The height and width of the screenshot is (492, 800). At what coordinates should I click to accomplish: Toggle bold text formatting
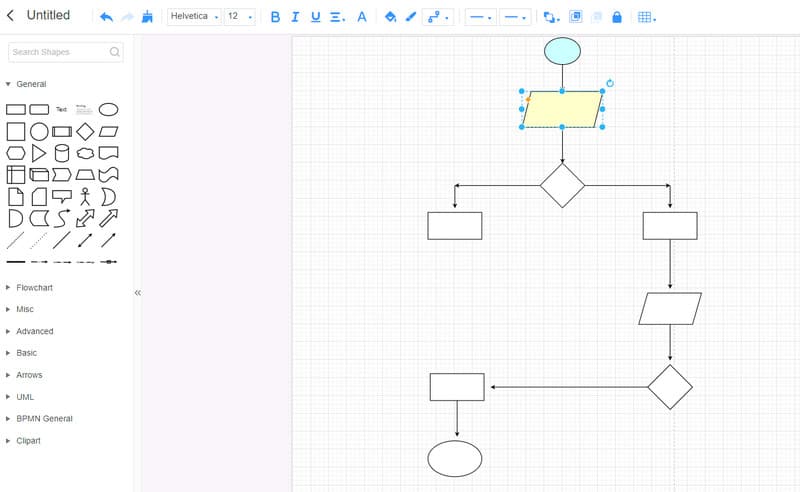pyautogui.click(x=275, y=17)
